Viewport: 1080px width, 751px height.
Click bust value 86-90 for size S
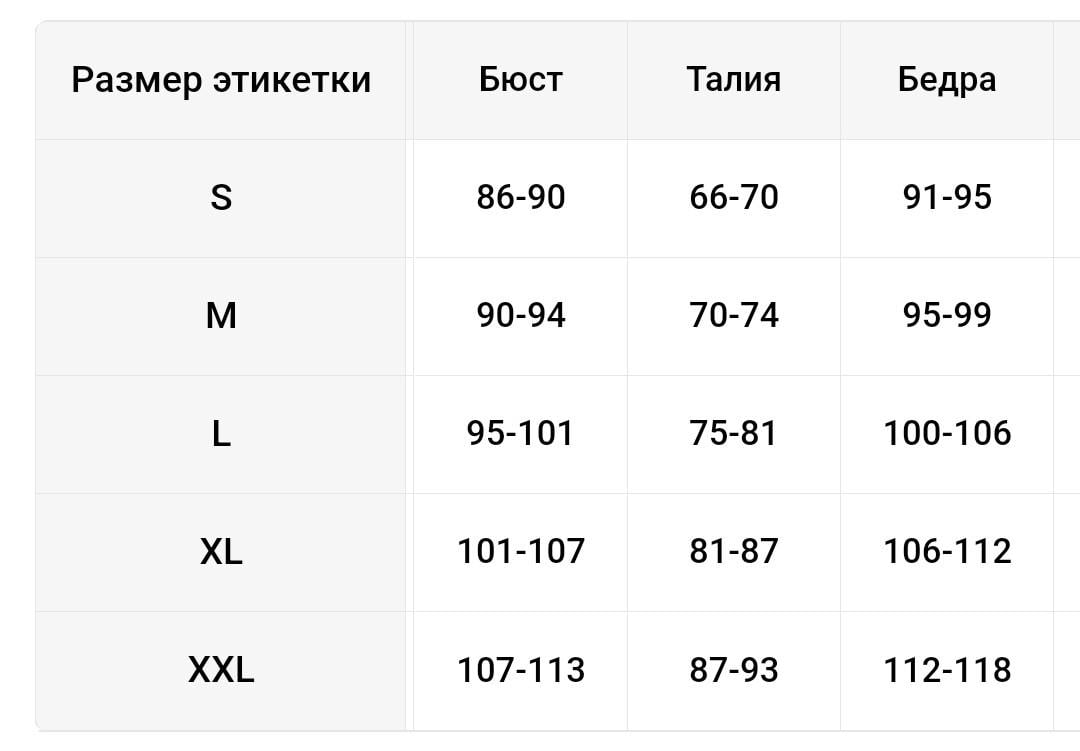(520, 198)
